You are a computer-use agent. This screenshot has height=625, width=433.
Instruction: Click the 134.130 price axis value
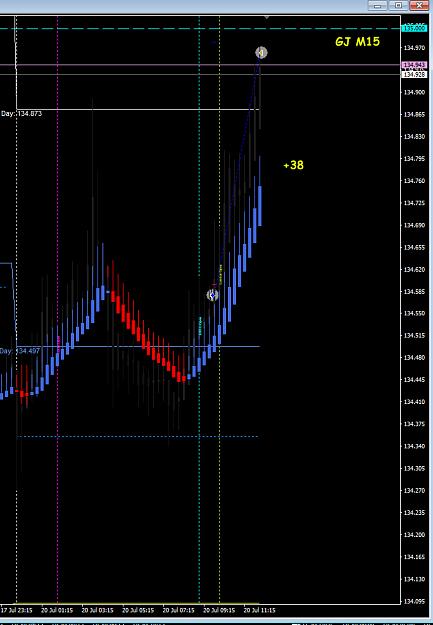(414, 579)
